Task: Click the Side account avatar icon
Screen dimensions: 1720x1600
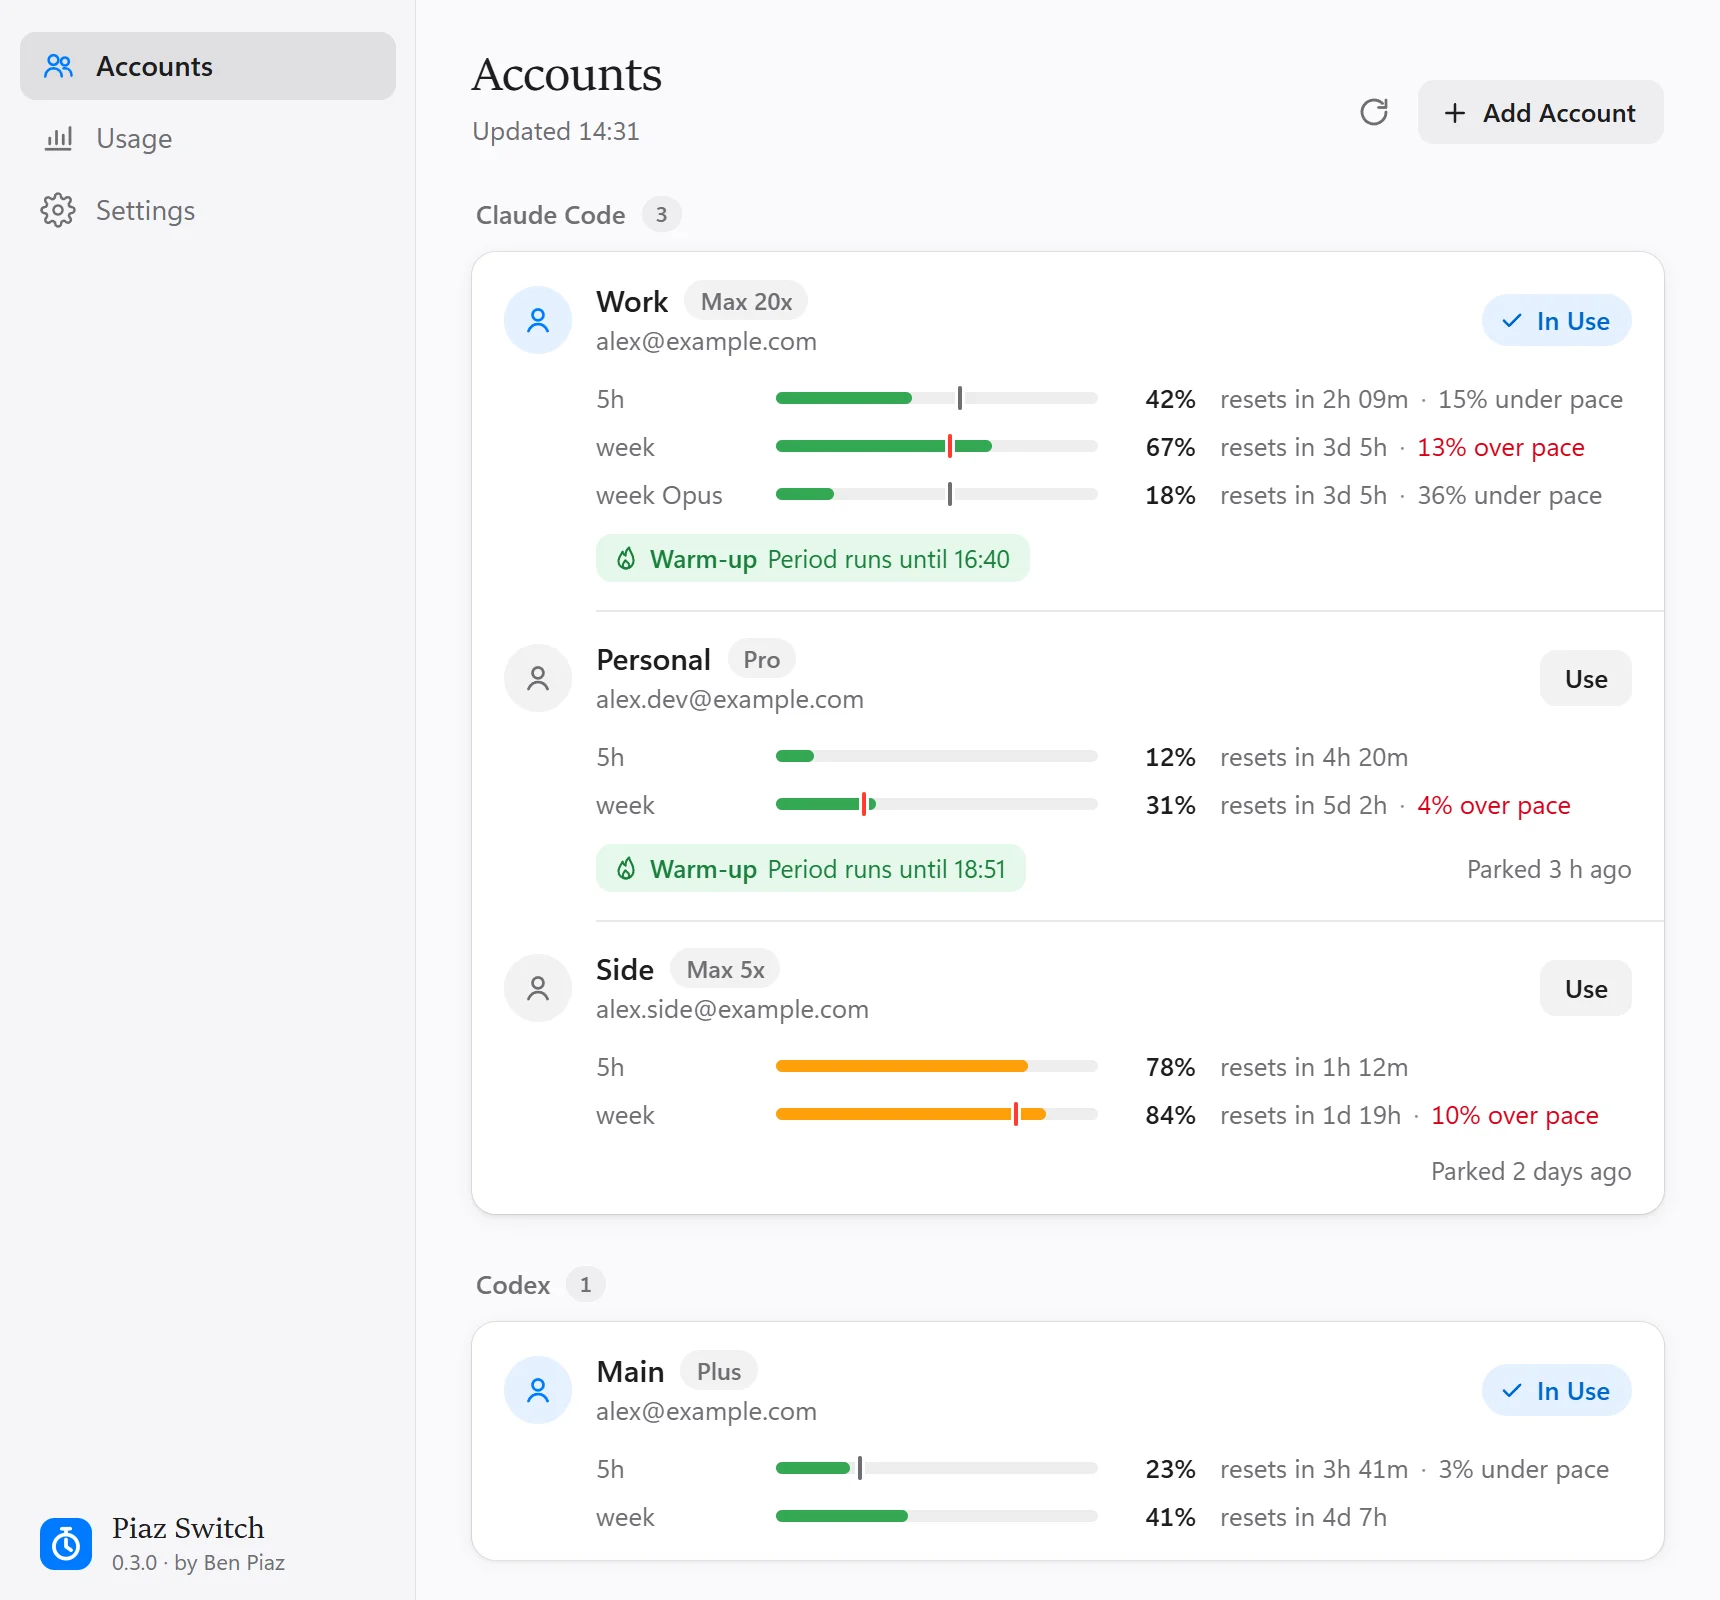Action: pyautogui.click(x=538, y=988)
